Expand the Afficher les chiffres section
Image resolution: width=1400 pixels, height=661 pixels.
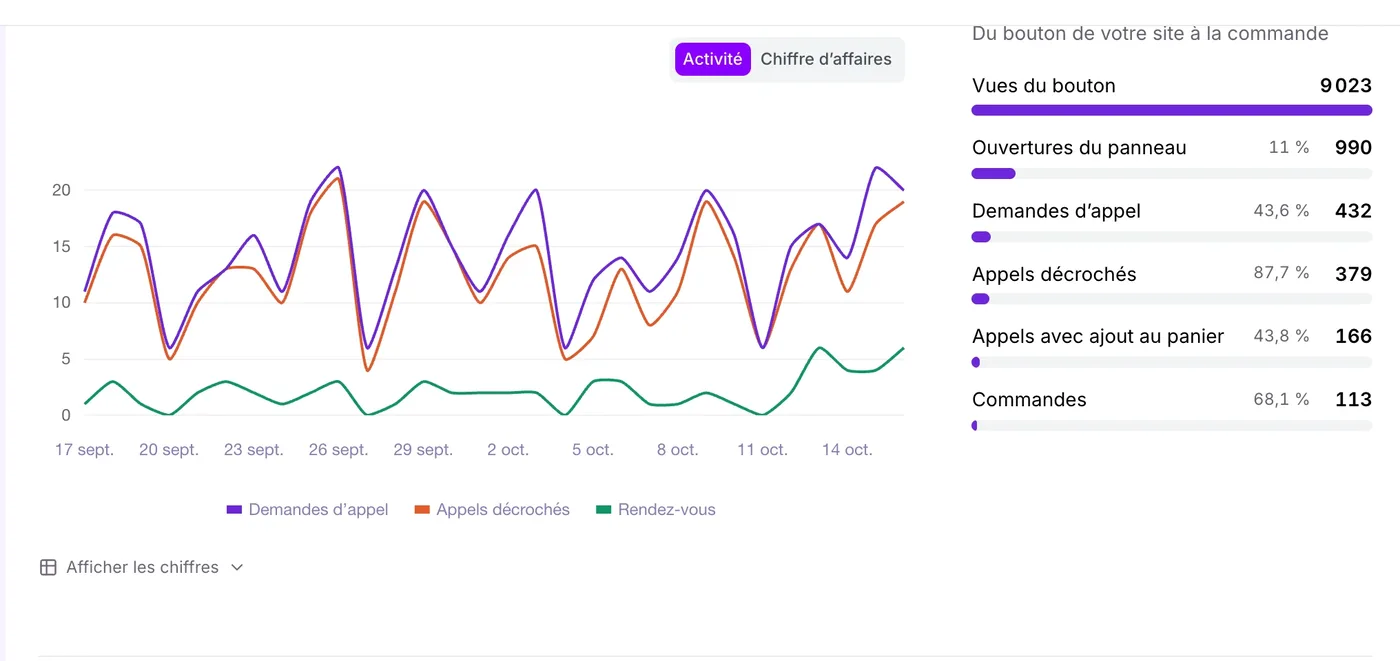point(142,567)
